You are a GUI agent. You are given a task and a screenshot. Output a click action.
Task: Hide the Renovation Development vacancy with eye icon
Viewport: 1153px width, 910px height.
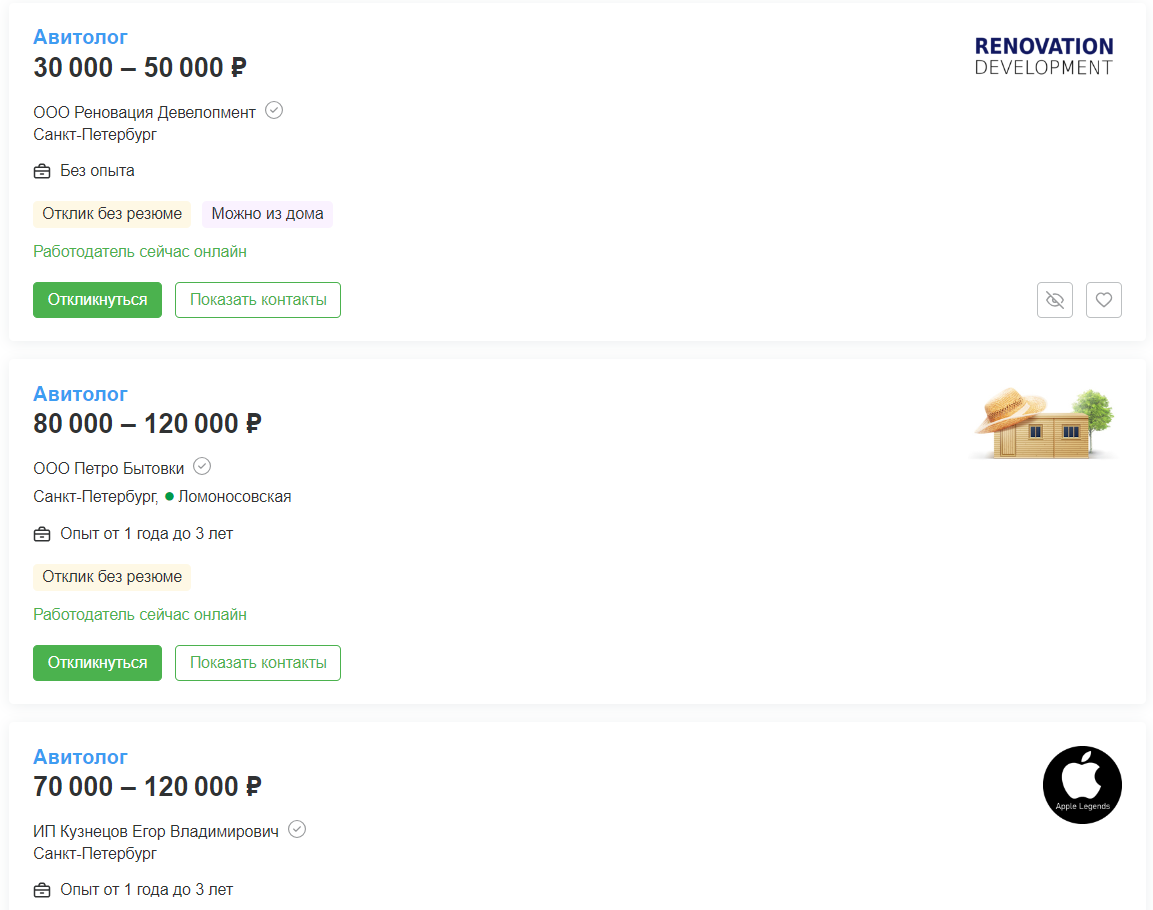tap(1054, 300)
